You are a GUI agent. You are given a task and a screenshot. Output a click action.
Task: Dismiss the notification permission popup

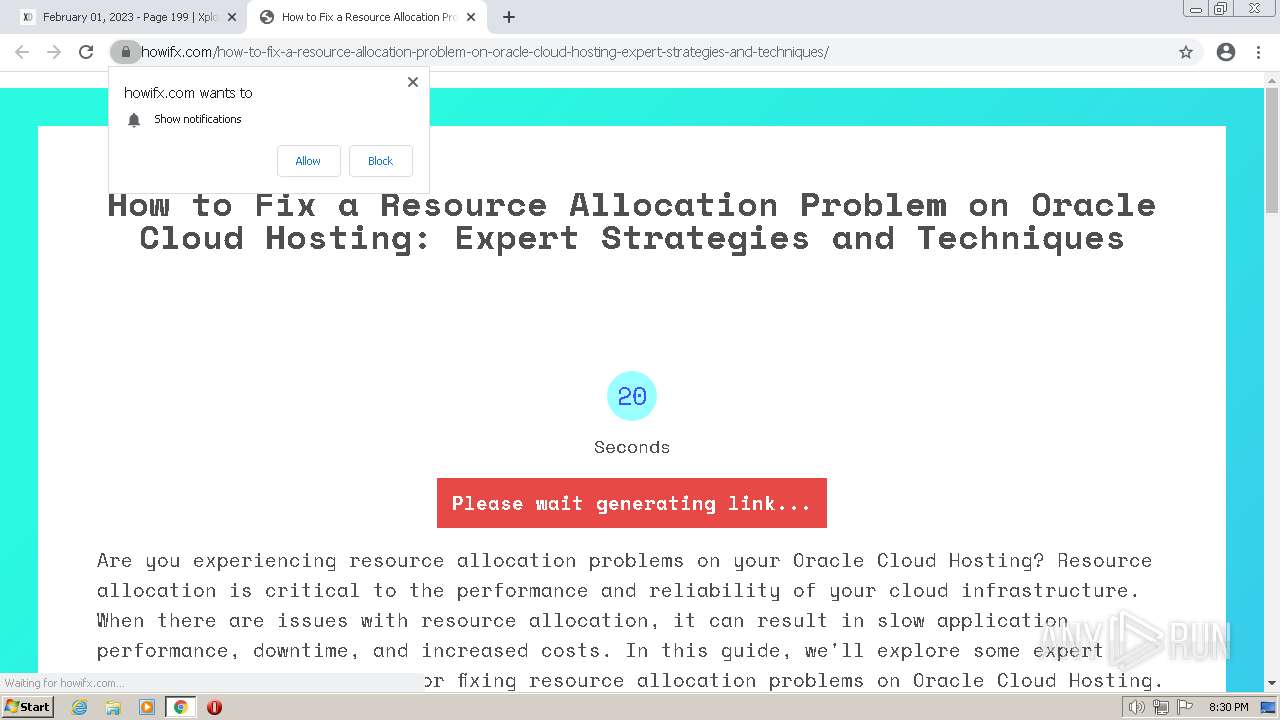(413, 82)
